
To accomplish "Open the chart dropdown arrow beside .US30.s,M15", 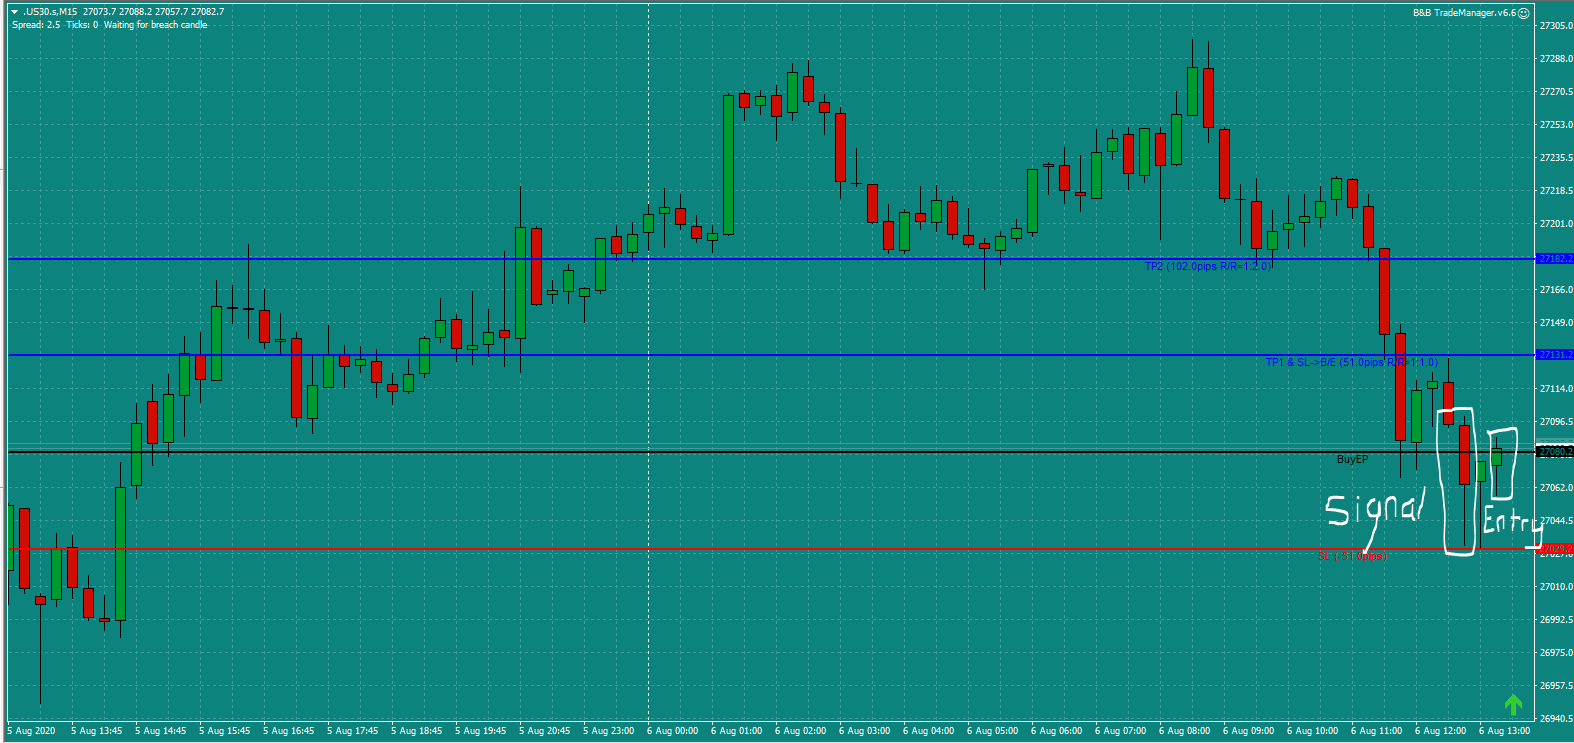I will [14, 12].
